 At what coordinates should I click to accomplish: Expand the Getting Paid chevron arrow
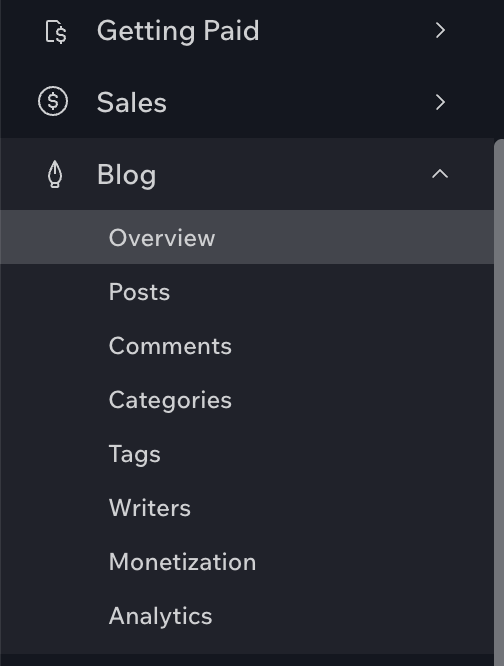tap(440, 31)
